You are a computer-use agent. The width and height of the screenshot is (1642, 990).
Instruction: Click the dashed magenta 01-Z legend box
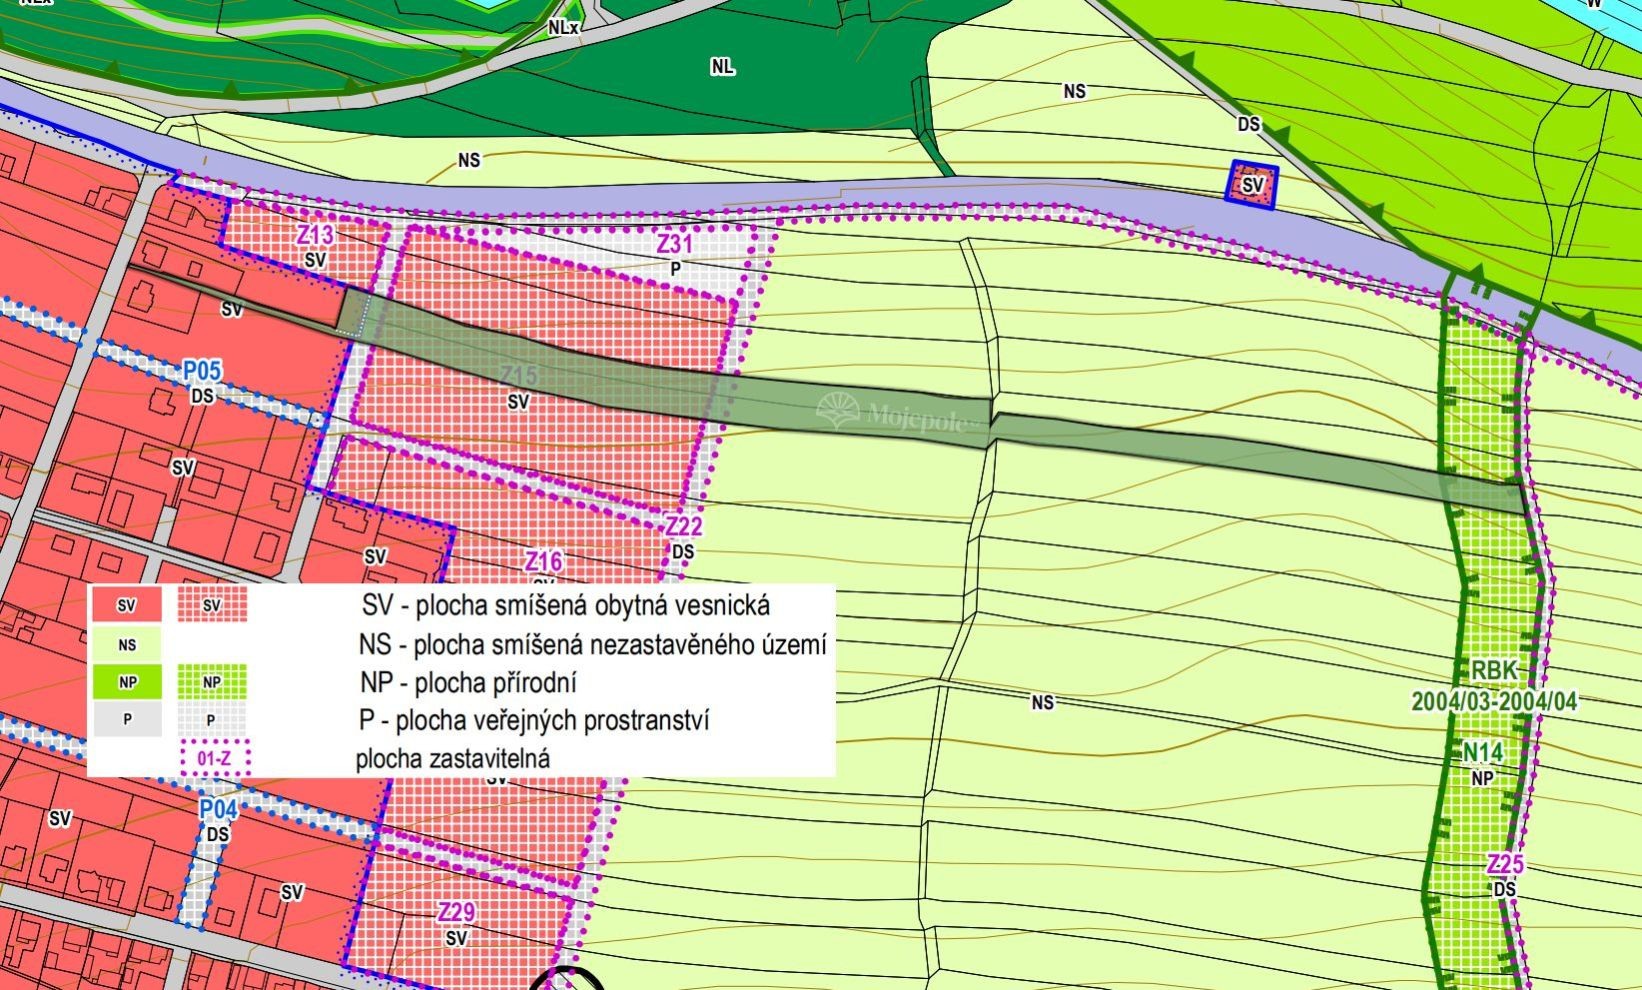214,758
